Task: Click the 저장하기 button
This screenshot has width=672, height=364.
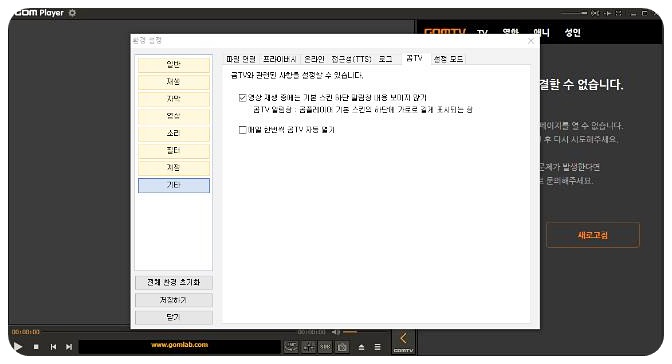Action: coord(174,300)
